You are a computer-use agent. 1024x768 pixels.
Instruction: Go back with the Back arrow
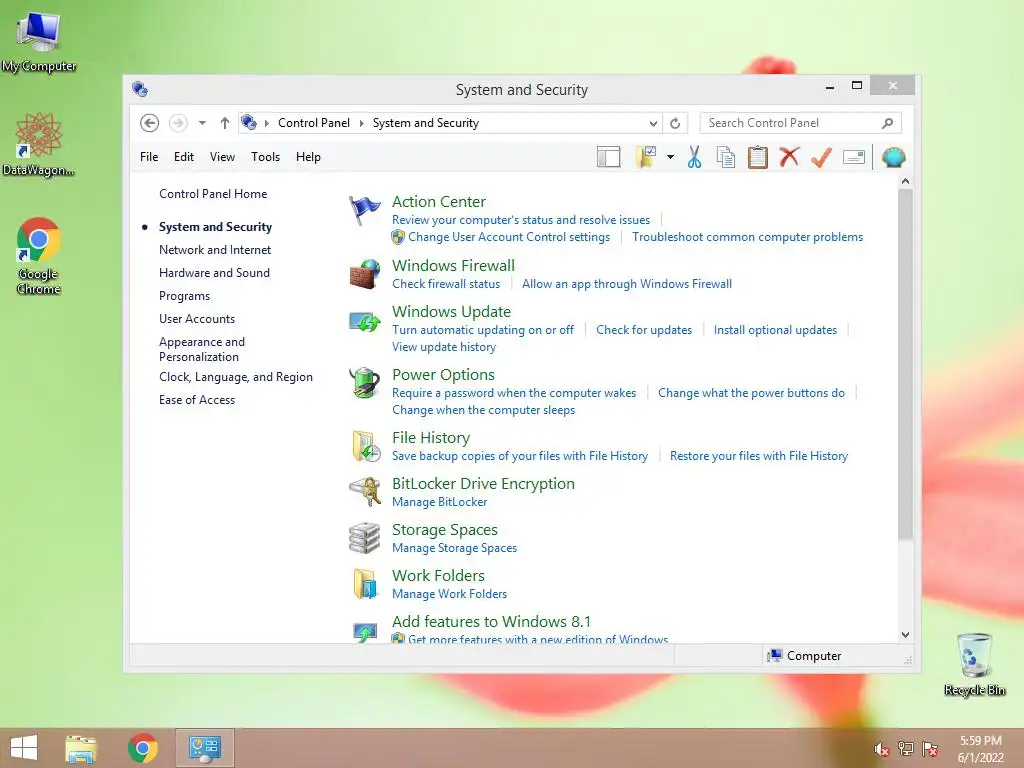(150, 123)
